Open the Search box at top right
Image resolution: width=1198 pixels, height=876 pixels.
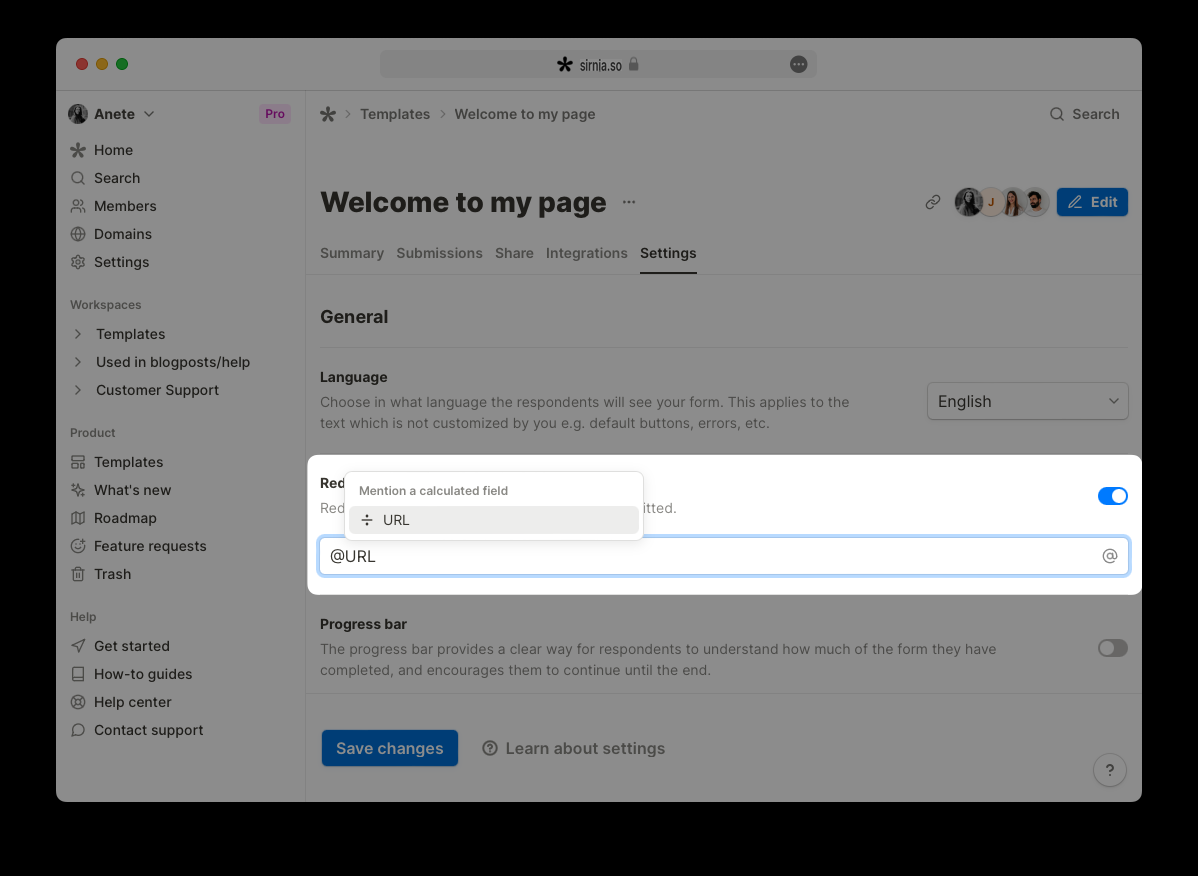click(x=1085, y=115)
